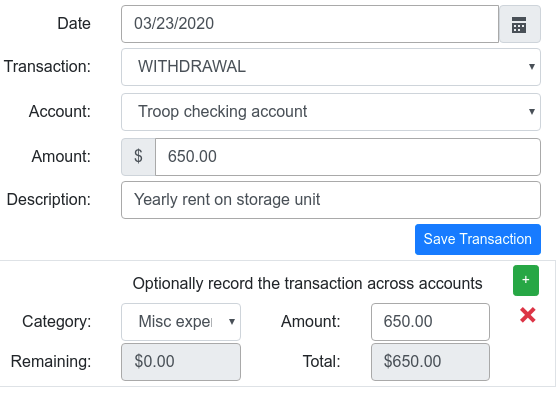Click the split Amount field beside Category
560x393 pixels.
430,322
